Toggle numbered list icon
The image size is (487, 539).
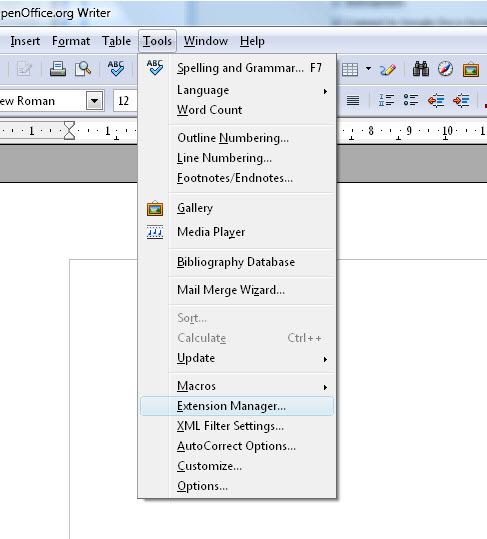click(386, 101)
